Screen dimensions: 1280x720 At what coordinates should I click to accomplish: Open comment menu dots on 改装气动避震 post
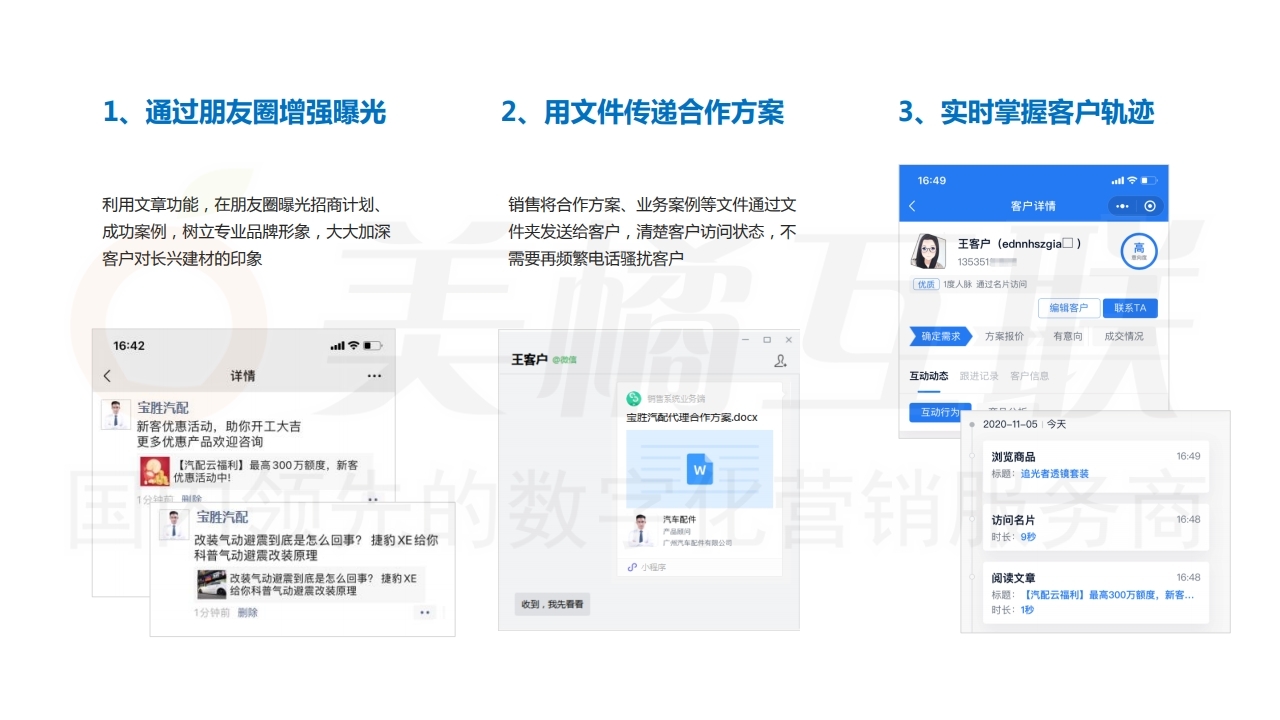point(424,612)
